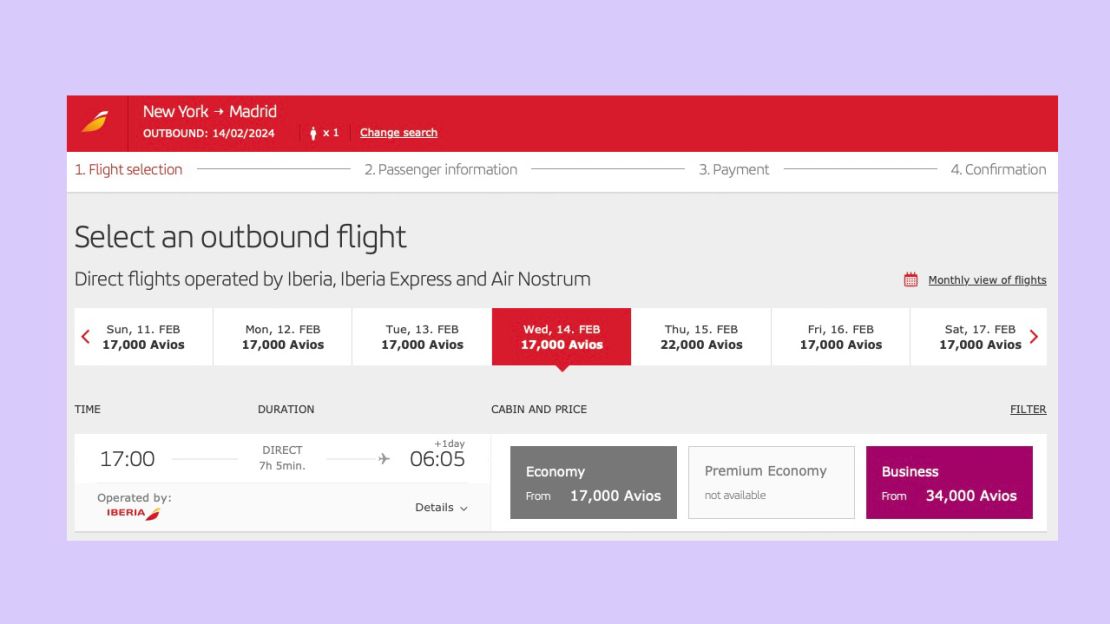Image resolution: width=1110 pixels, height=624 pixels.
Task: Choose Business from 34,000 Avios
Action: 949,482
